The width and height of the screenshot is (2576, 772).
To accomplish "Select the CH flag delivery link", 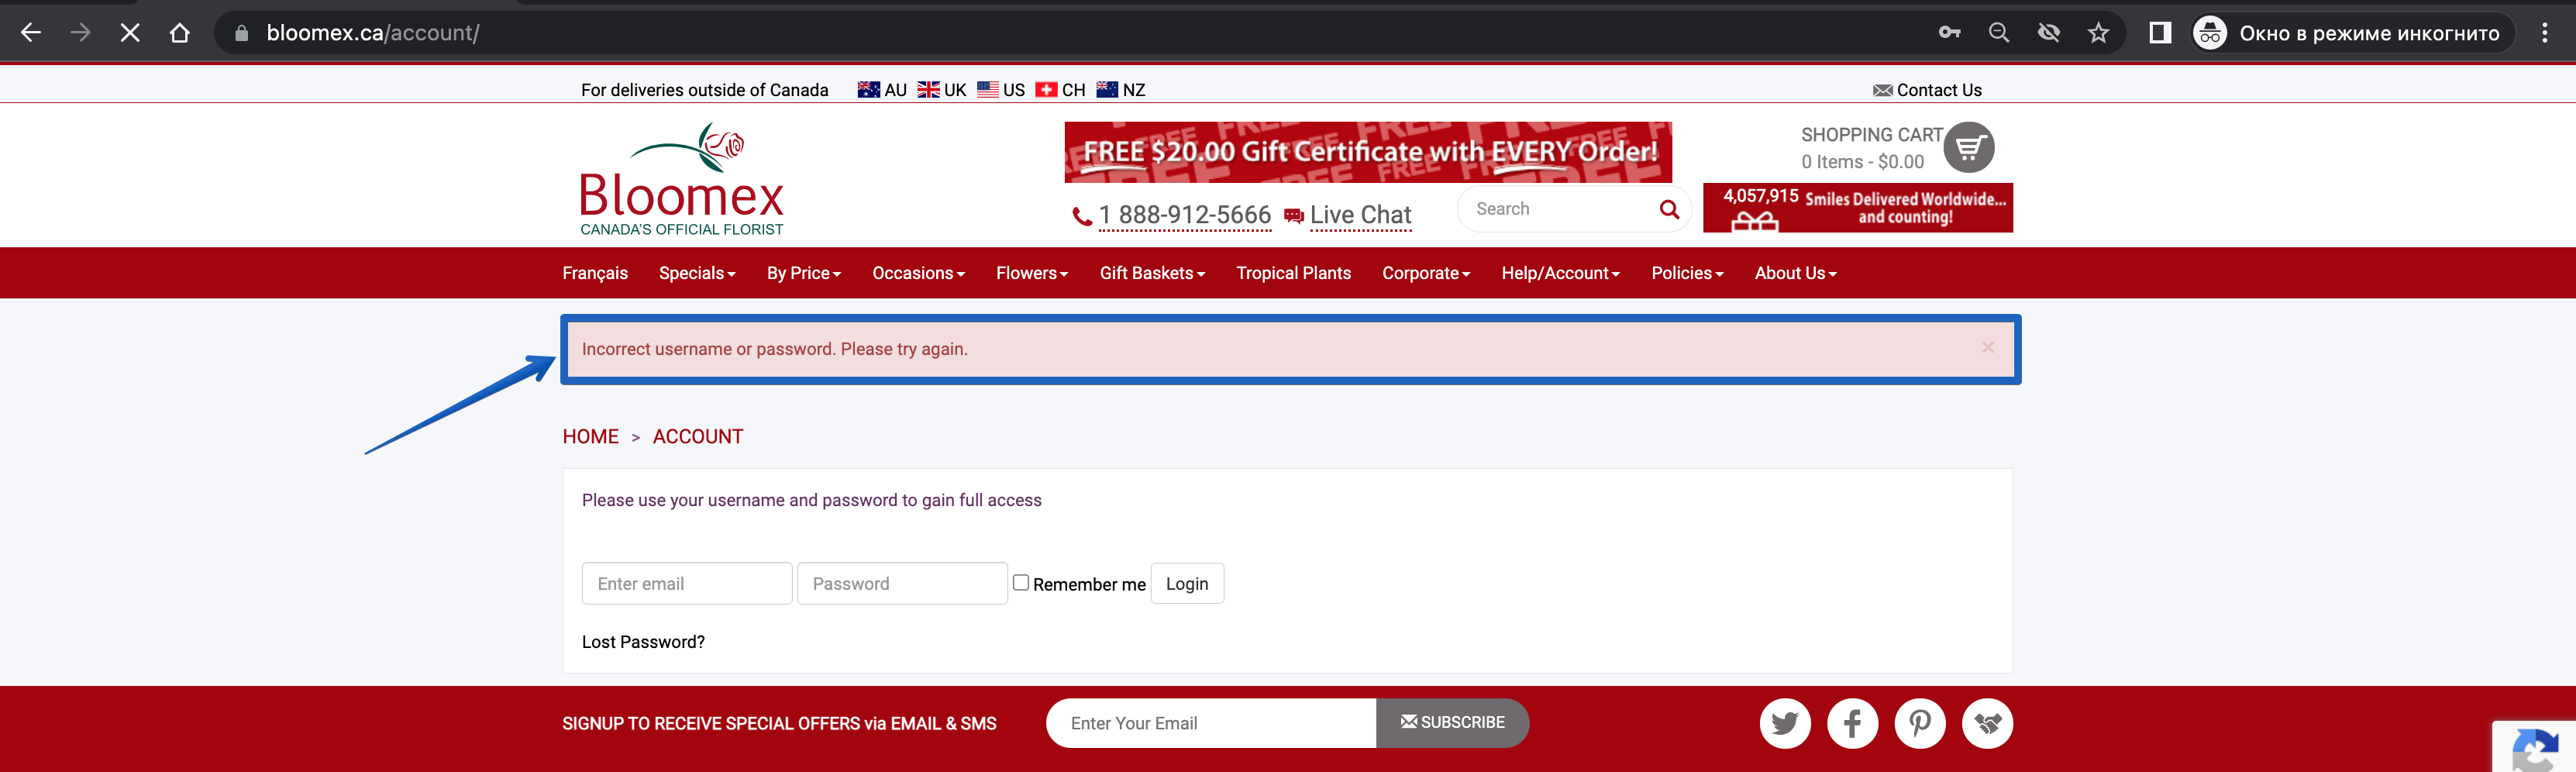I will click(1060, 90).
